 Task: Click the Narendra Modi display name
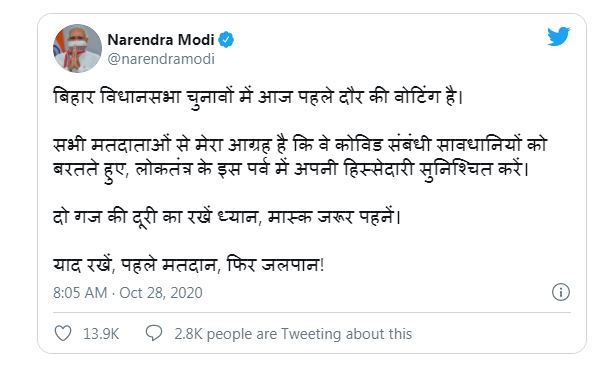coord(161,40)
